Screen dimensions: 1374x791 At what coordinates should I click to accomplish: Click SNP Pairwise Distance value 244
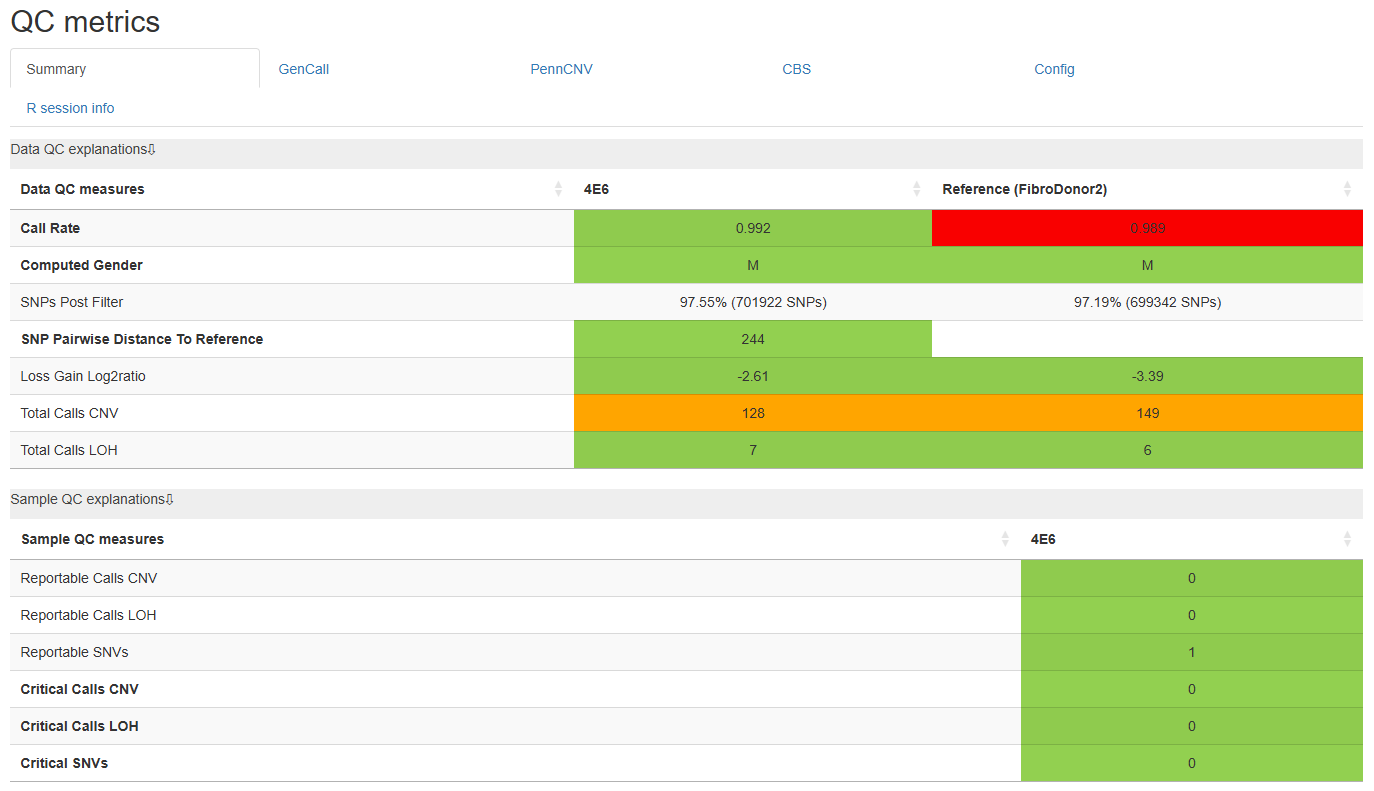tap(753, 339)
